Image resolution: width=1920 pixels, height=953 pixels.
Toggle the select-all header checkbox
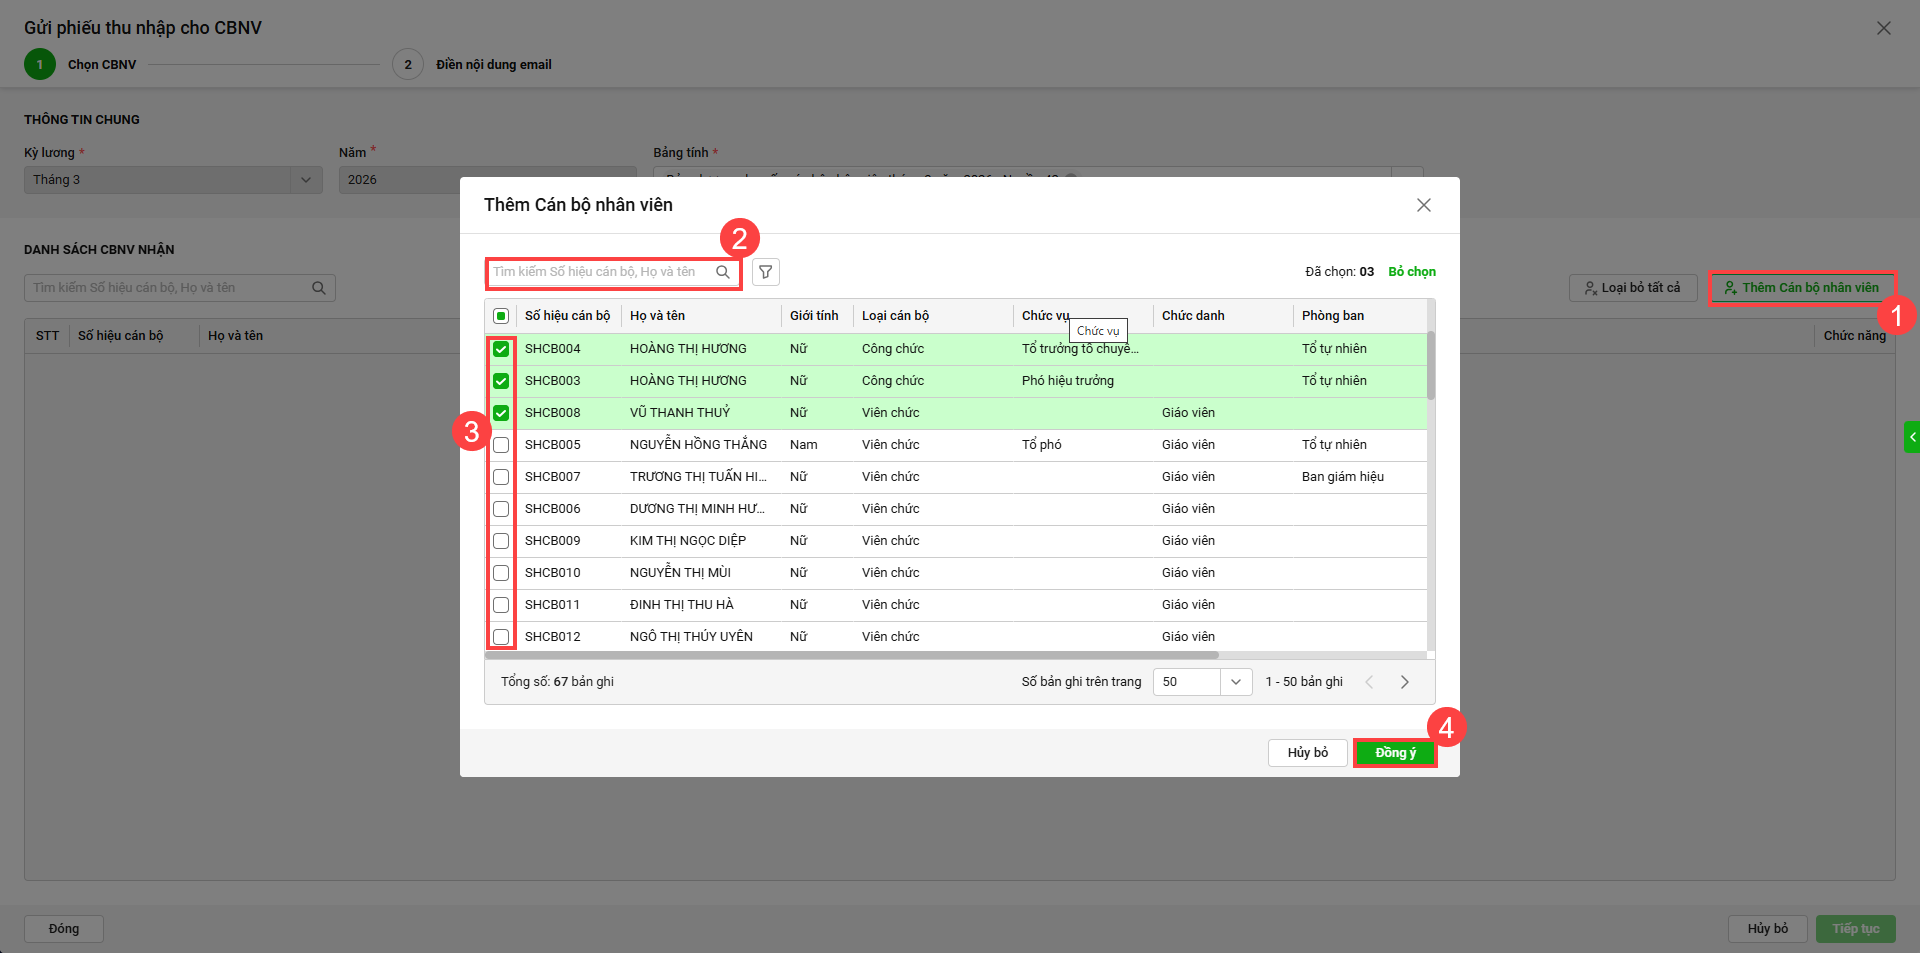501,316
